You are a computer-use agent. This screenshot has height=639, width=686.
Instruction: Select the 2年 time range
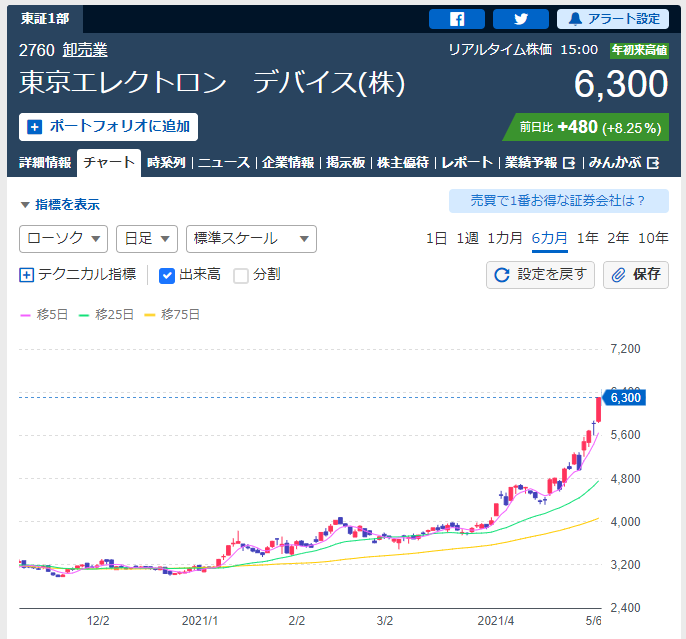tap(618, 238)
